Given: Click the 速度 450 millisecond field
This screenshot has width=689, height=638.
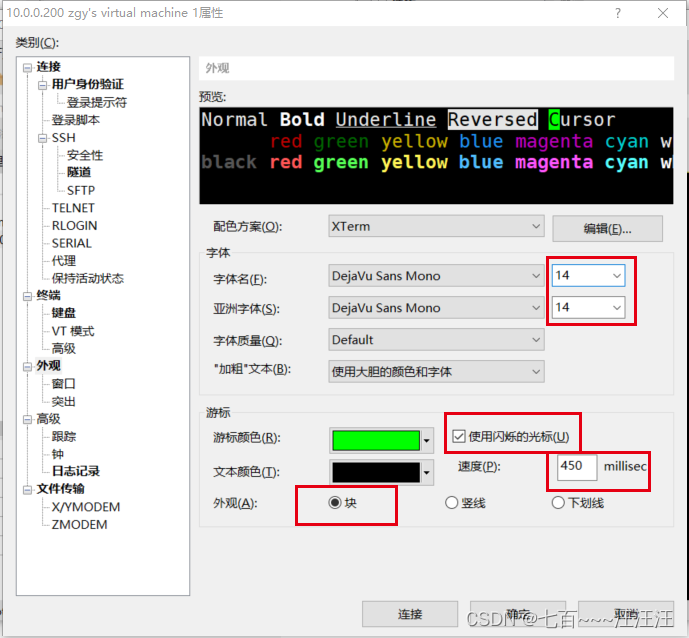Looking at the screenshot, I should [577, 467].
